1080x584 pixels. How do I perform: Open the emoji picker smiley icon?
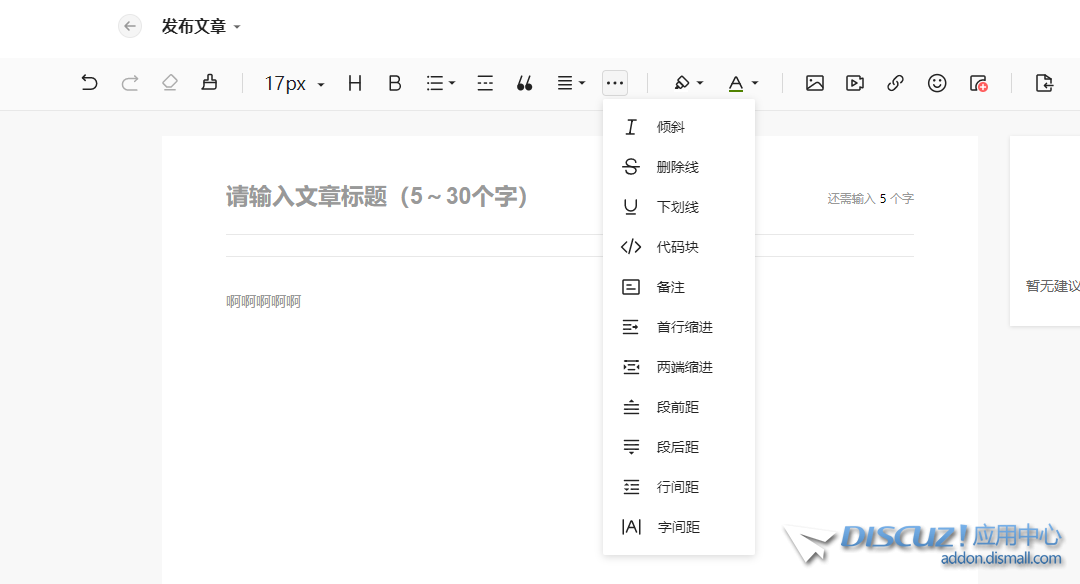937,84
